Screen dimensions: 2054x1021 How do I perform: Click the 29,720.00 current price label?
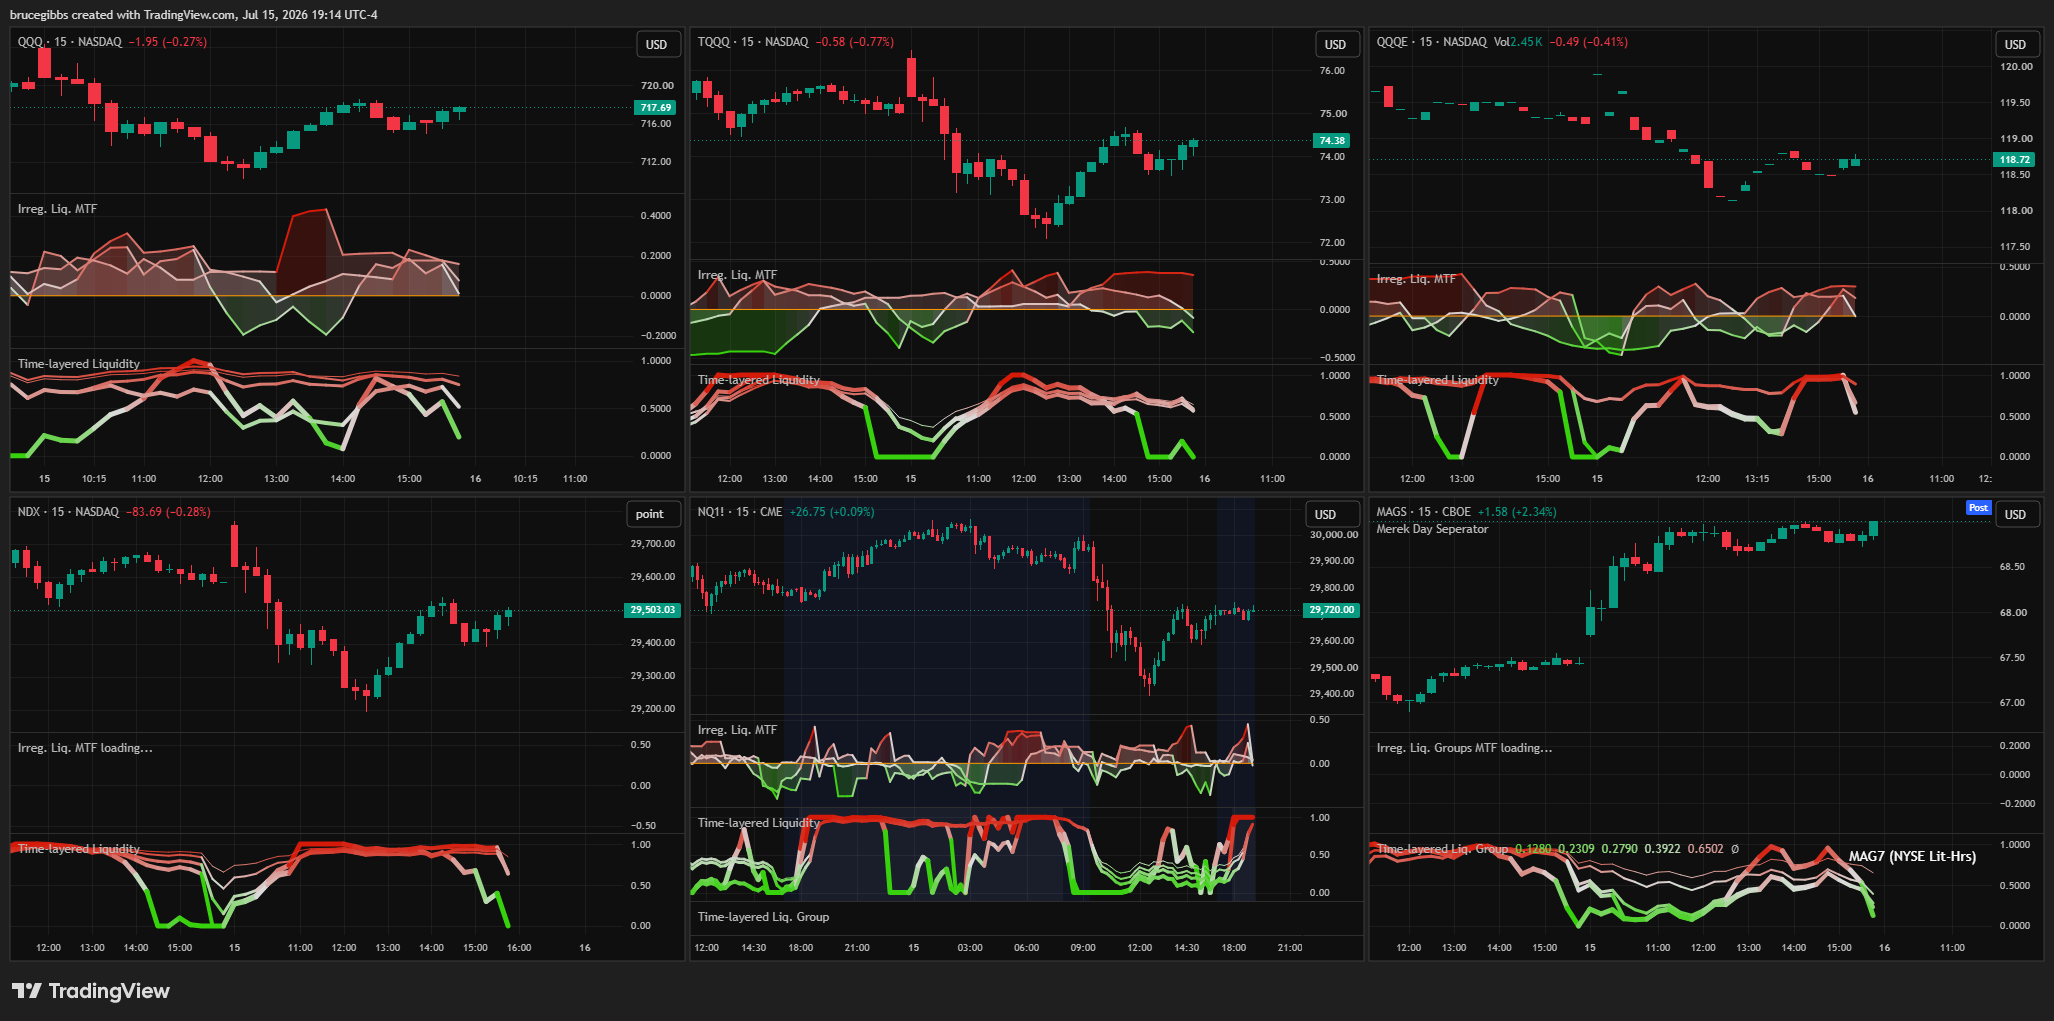point(1332,610)
